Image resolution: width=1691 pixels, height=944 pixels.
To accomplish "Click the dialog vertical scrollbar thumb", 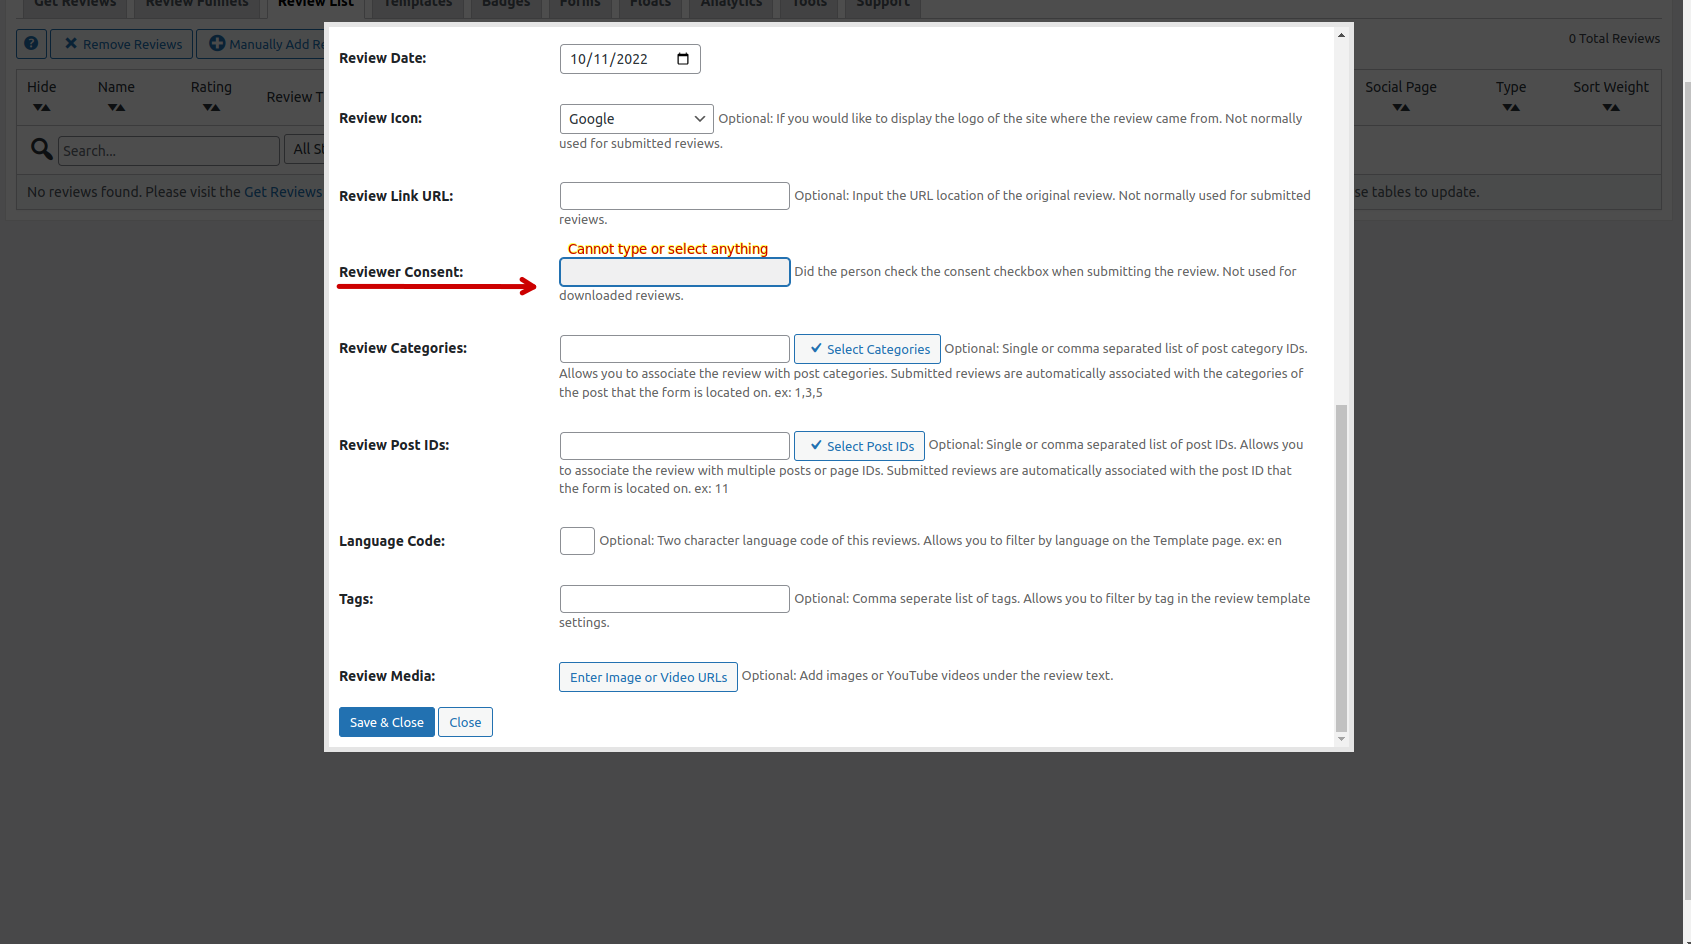I will click(1341, 568).
